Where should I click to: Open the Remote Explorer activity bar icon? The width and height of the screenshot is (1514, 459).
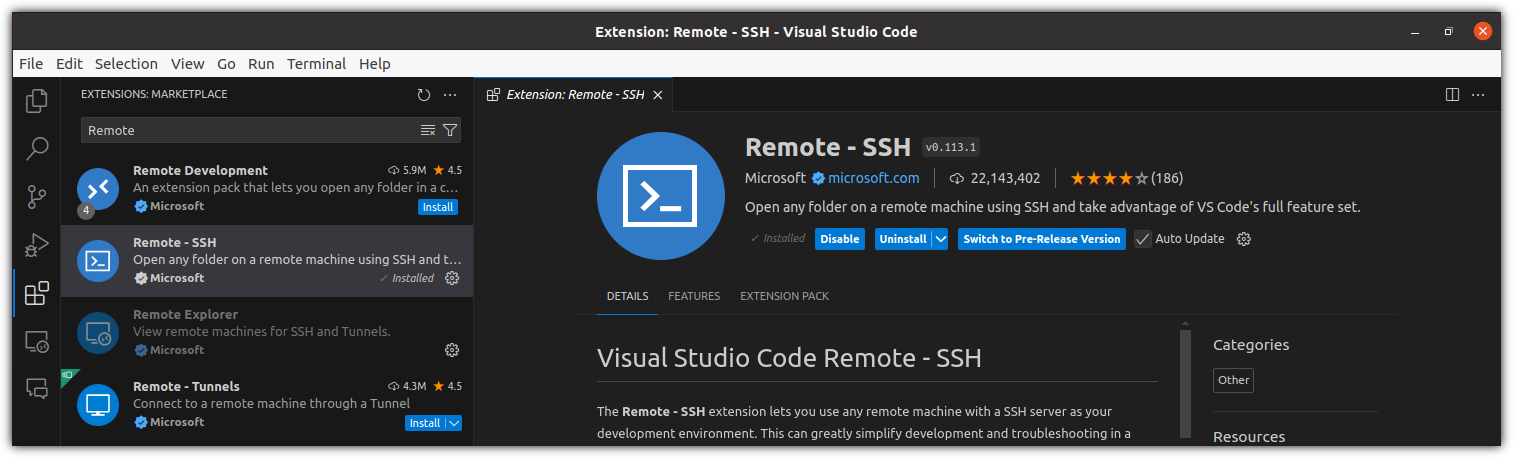[x=37, y=341]
